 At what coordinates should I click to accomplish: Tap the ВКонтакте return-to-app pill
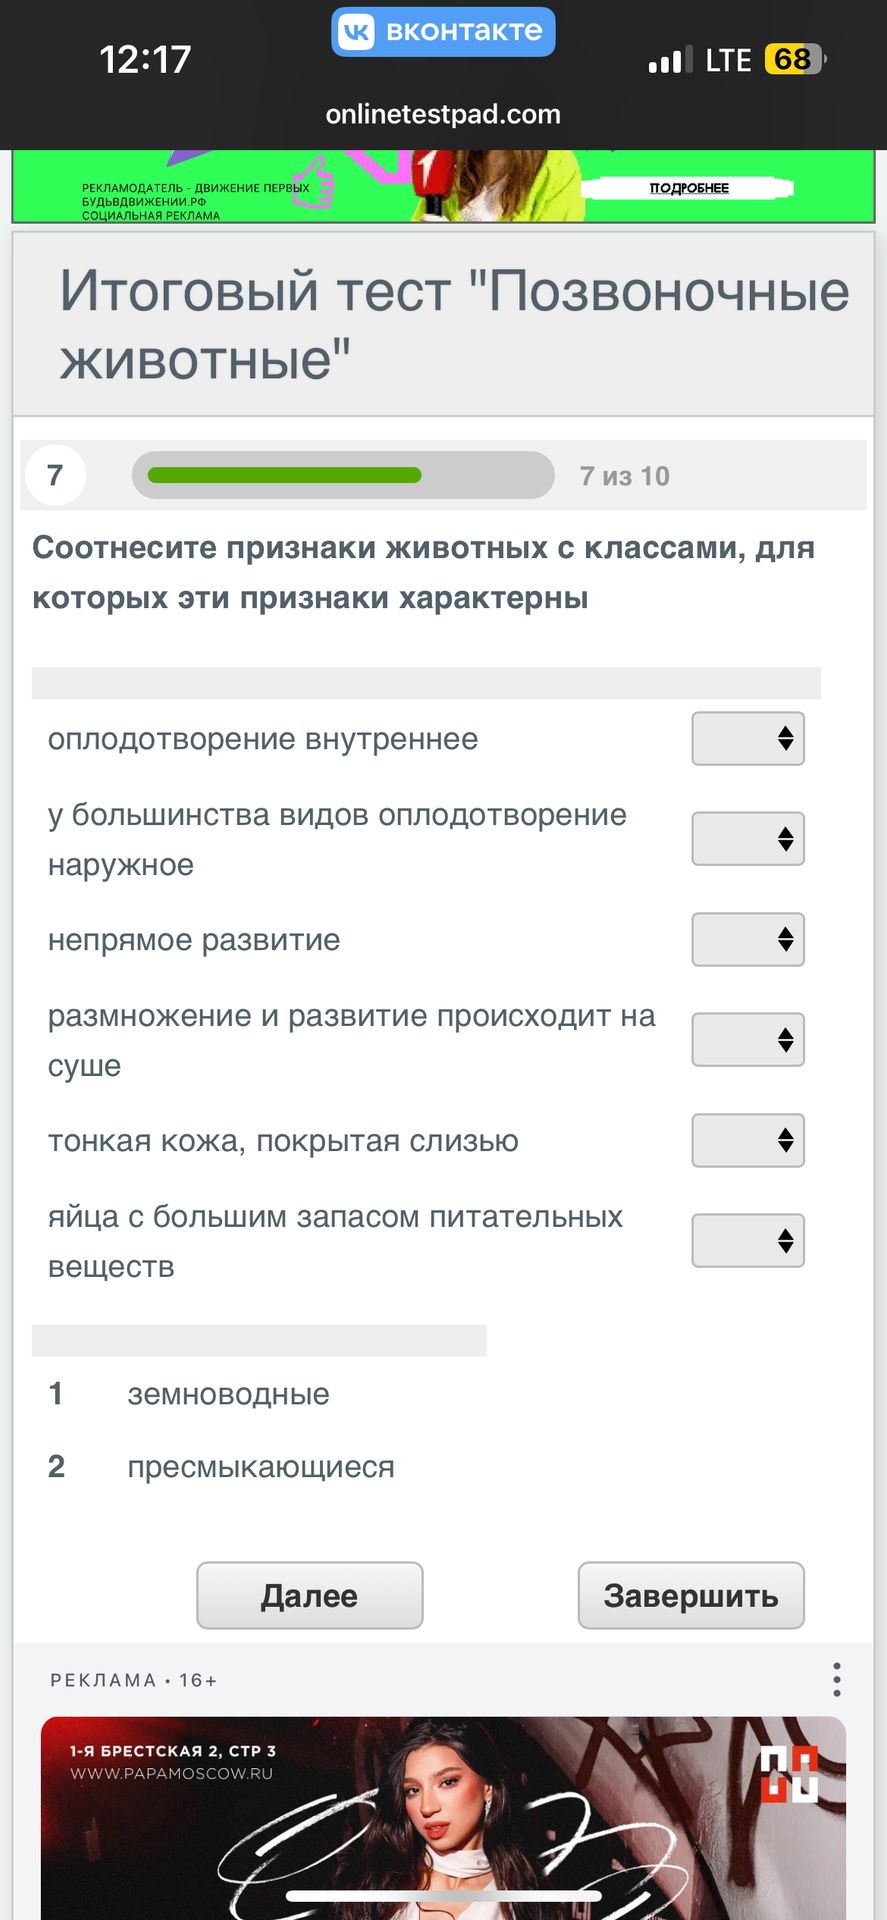[443, 31]
